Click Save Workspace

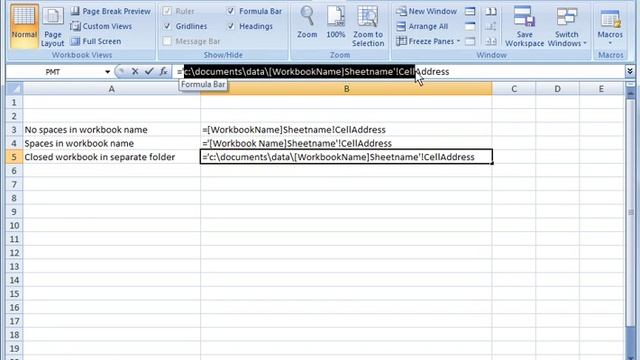click(524, 26)
